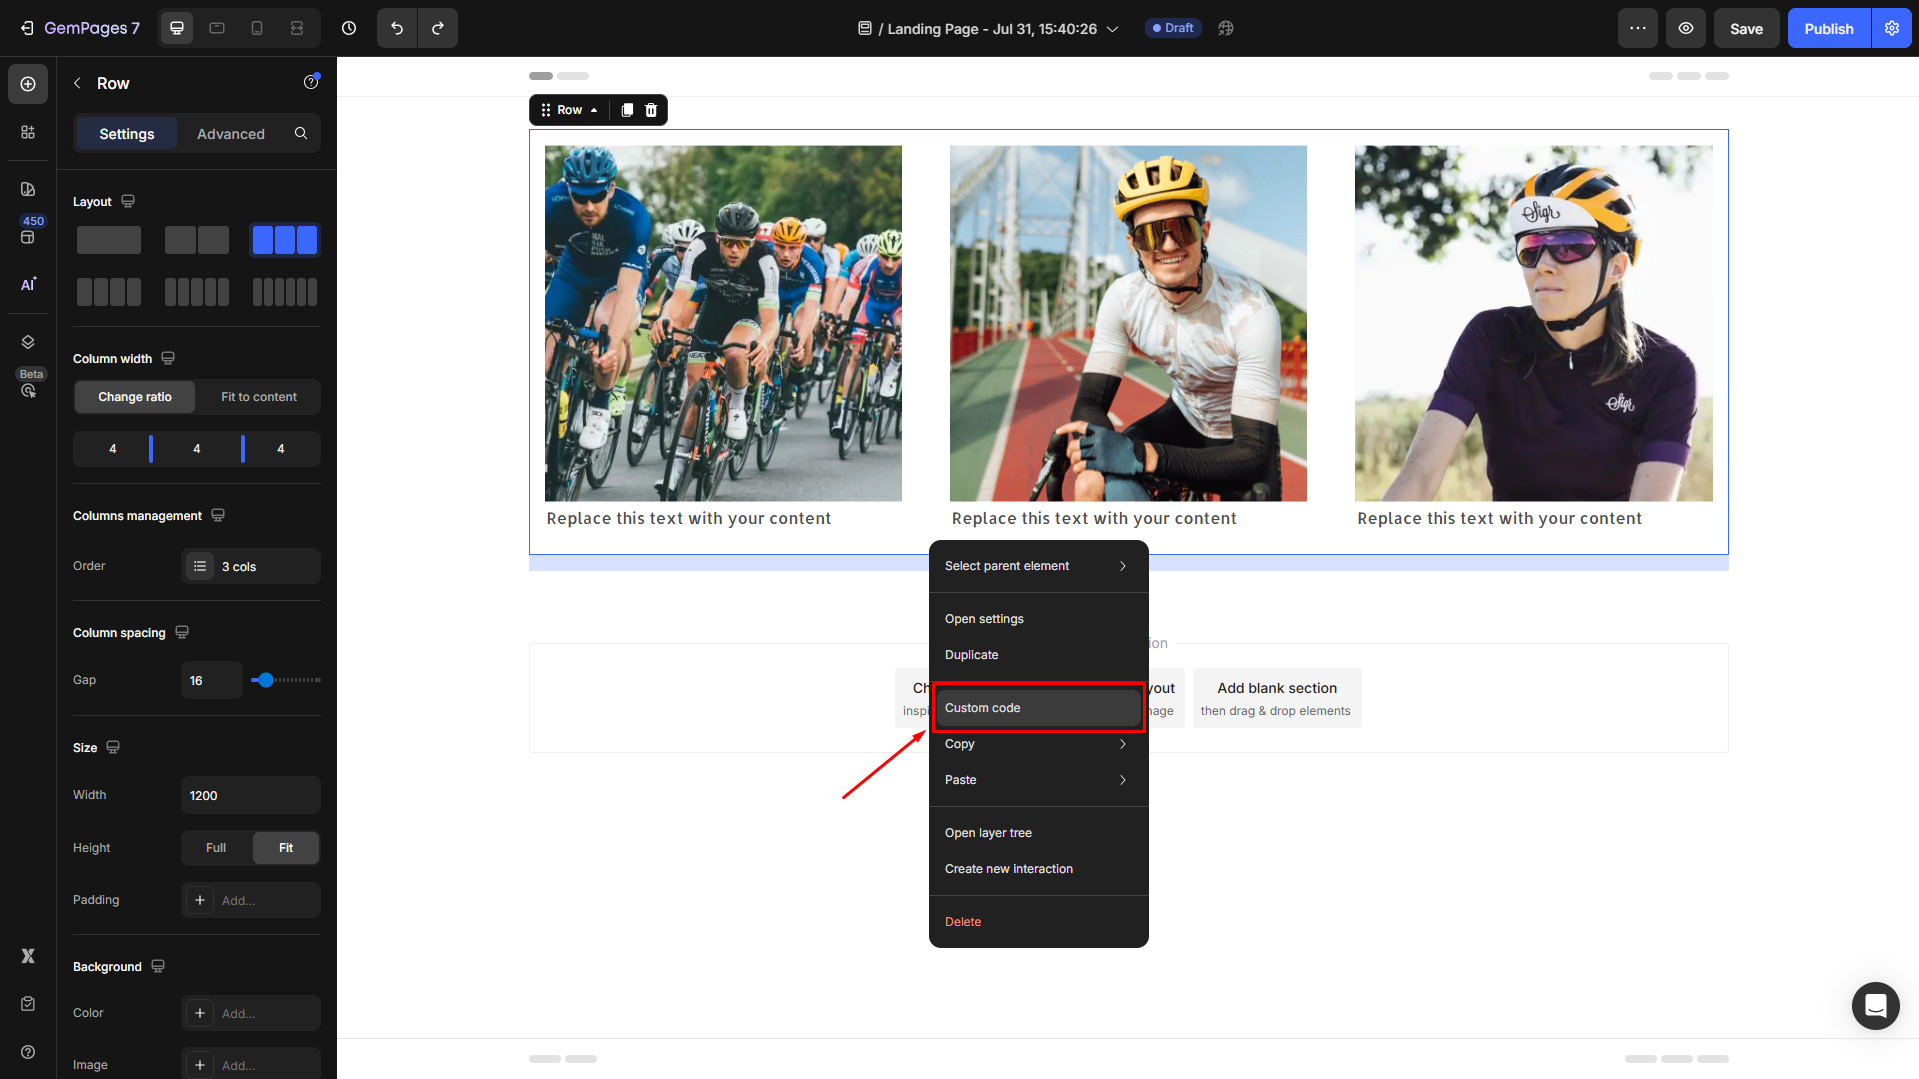1919x1079 pixels.
Task: Delete row using toolbar trash icon
Action: 651,110
